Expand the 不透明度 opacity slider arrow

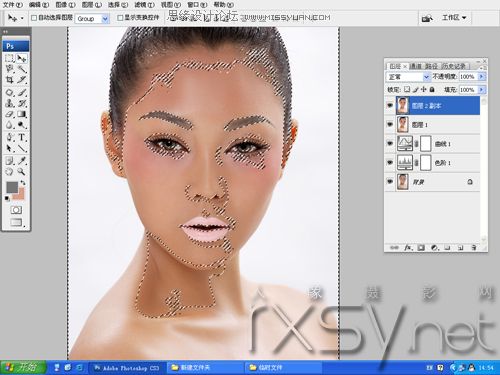tap(482, 77)
